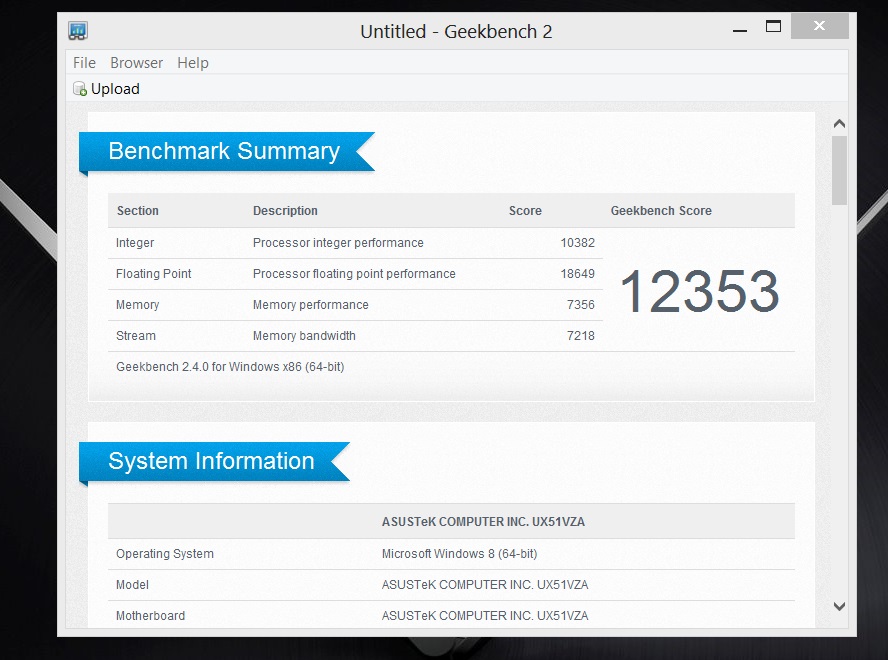
Task: Click 'Processor floating point performance' description
Action: [x=354, y=274]
